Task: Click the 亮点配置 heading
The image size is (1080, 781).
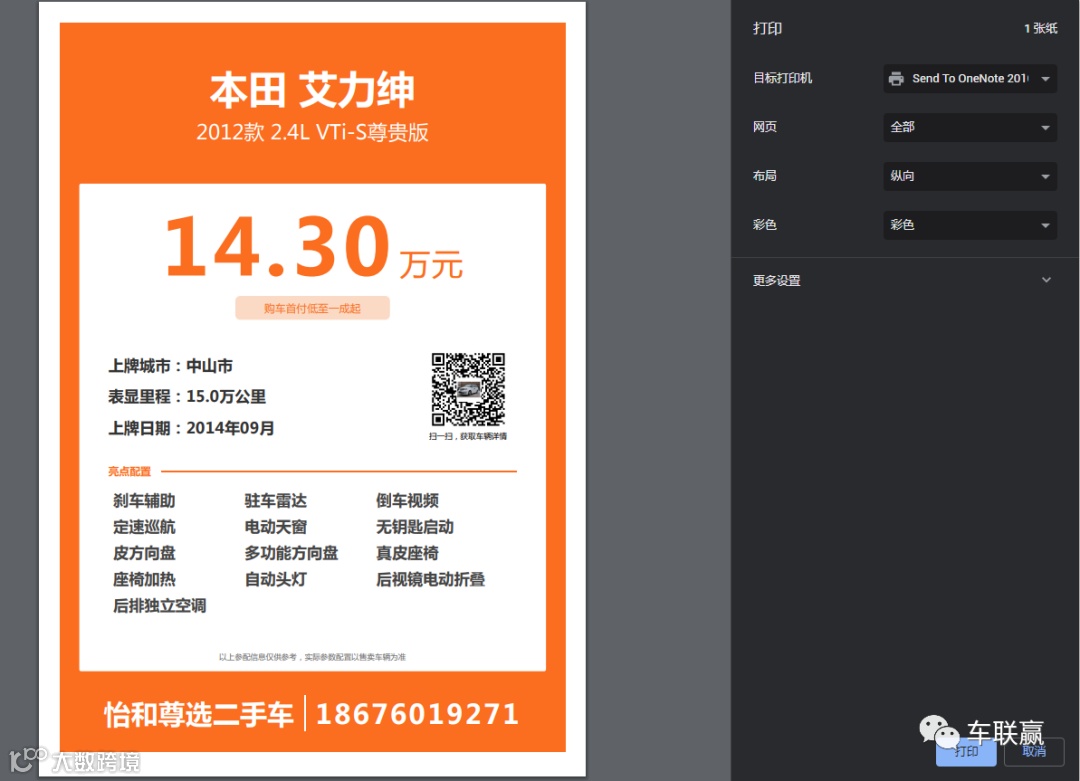Action: 129,472
